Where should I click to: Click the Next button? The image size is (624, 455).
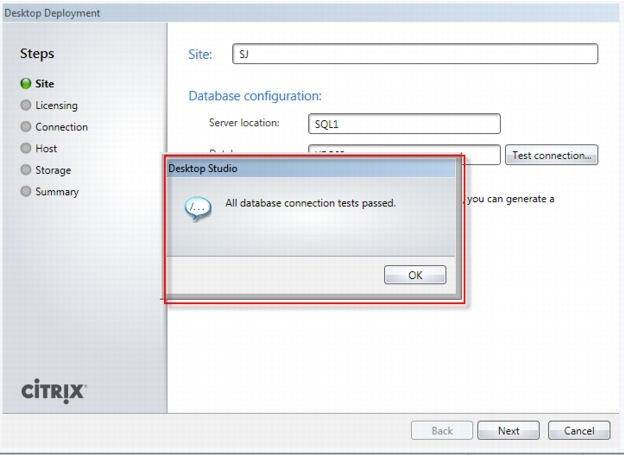[x=509, y=430]
